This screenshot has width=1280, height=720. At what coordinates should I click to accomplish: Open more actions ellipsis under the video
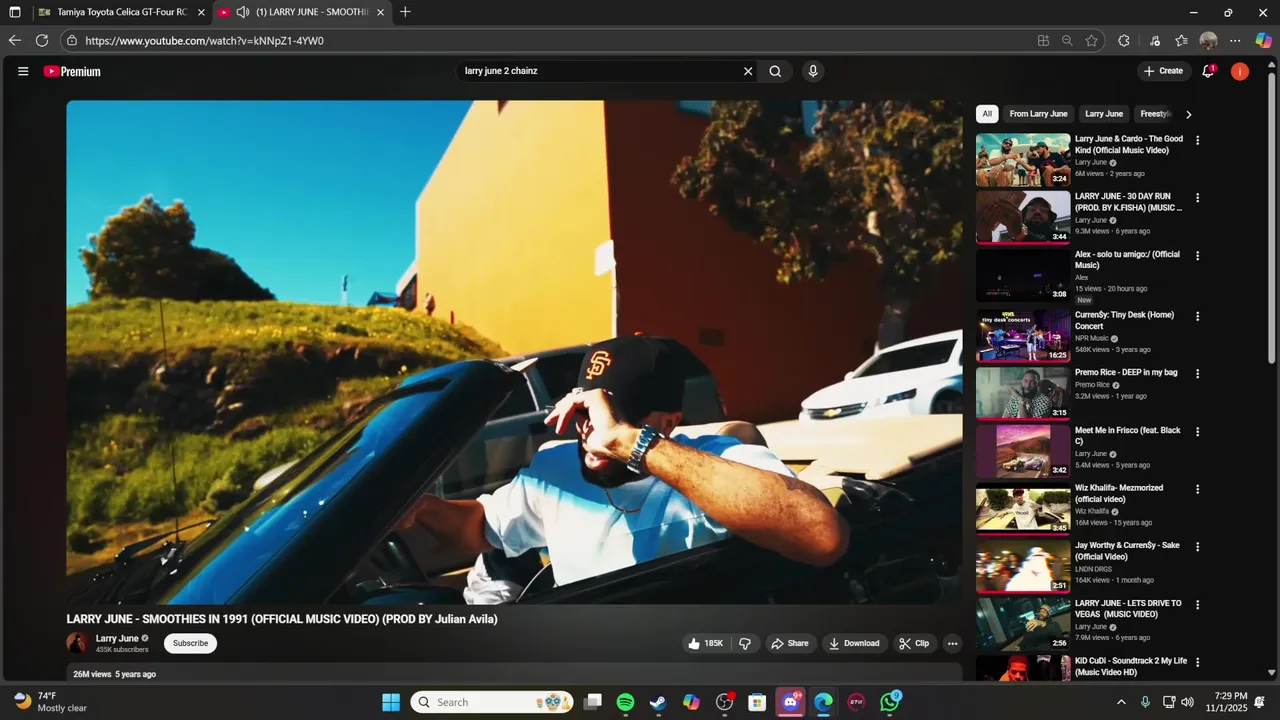point(952,643)
